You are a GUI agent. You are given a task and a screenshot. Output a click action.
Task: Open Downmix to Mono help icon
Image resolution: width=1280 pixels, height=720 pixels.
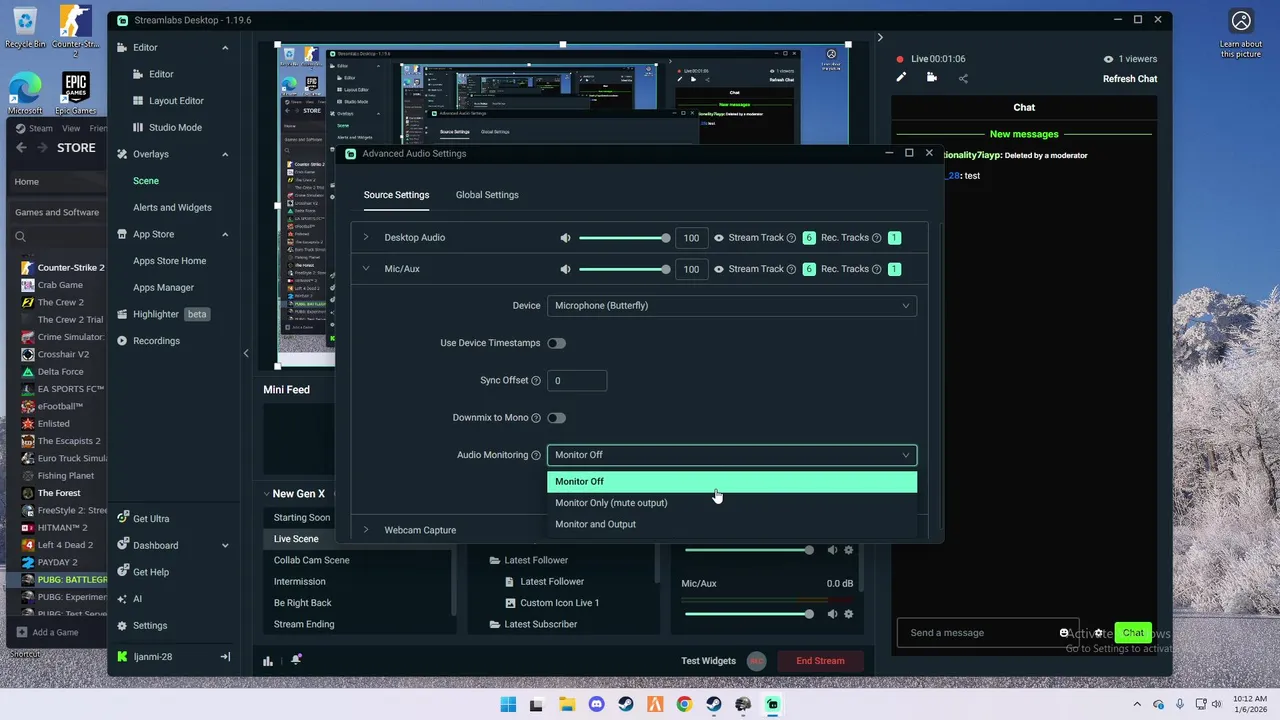pos(536,418)
